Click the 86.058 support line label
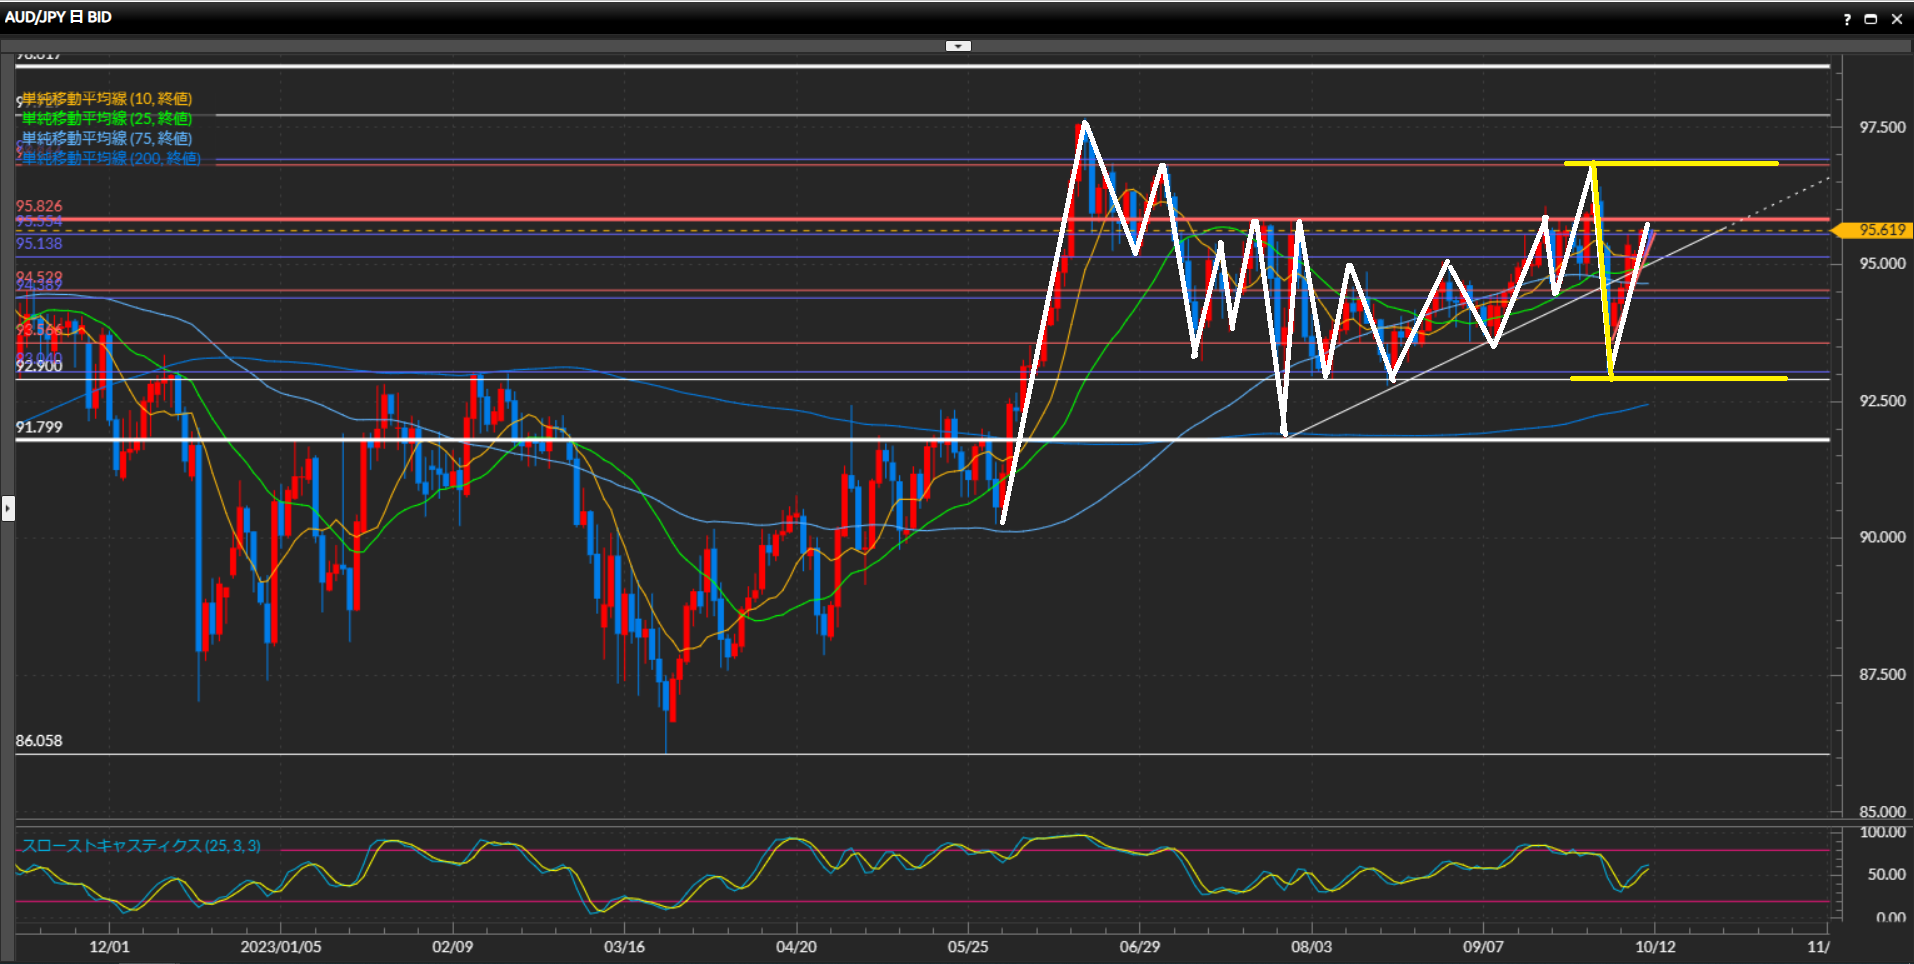 (39, 741)
